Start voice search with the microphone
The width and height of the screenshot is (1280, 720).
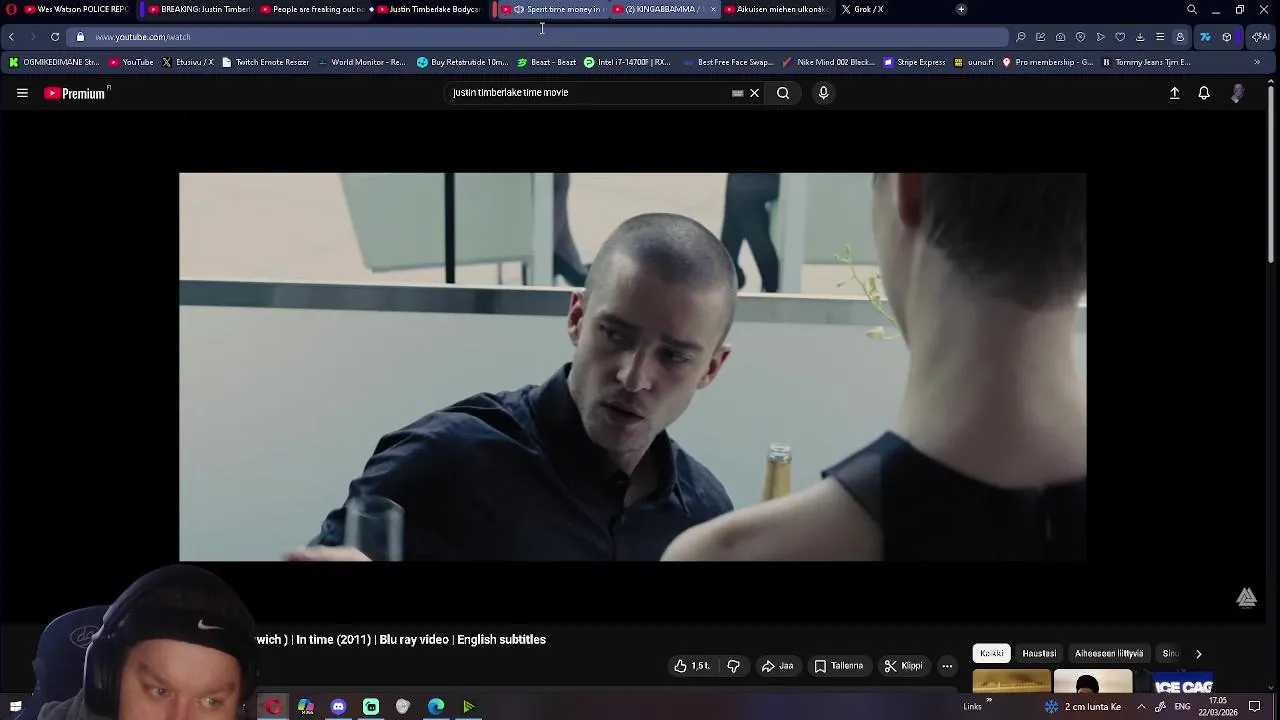[x=823, y=93]
